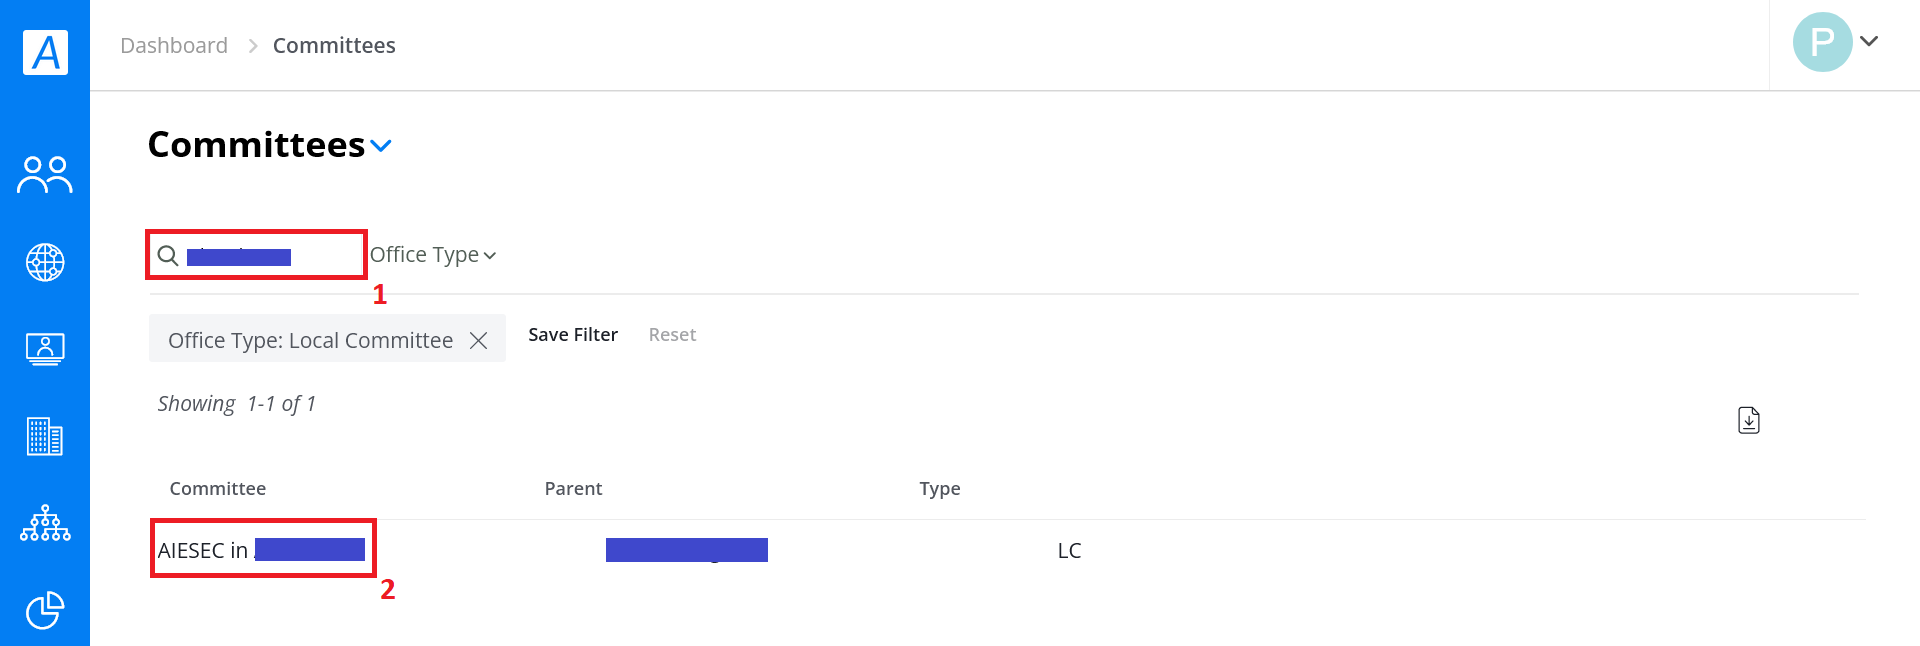
Task: Remove the Office Type: Local Committee filter
Action: click(x=479, y=340)
